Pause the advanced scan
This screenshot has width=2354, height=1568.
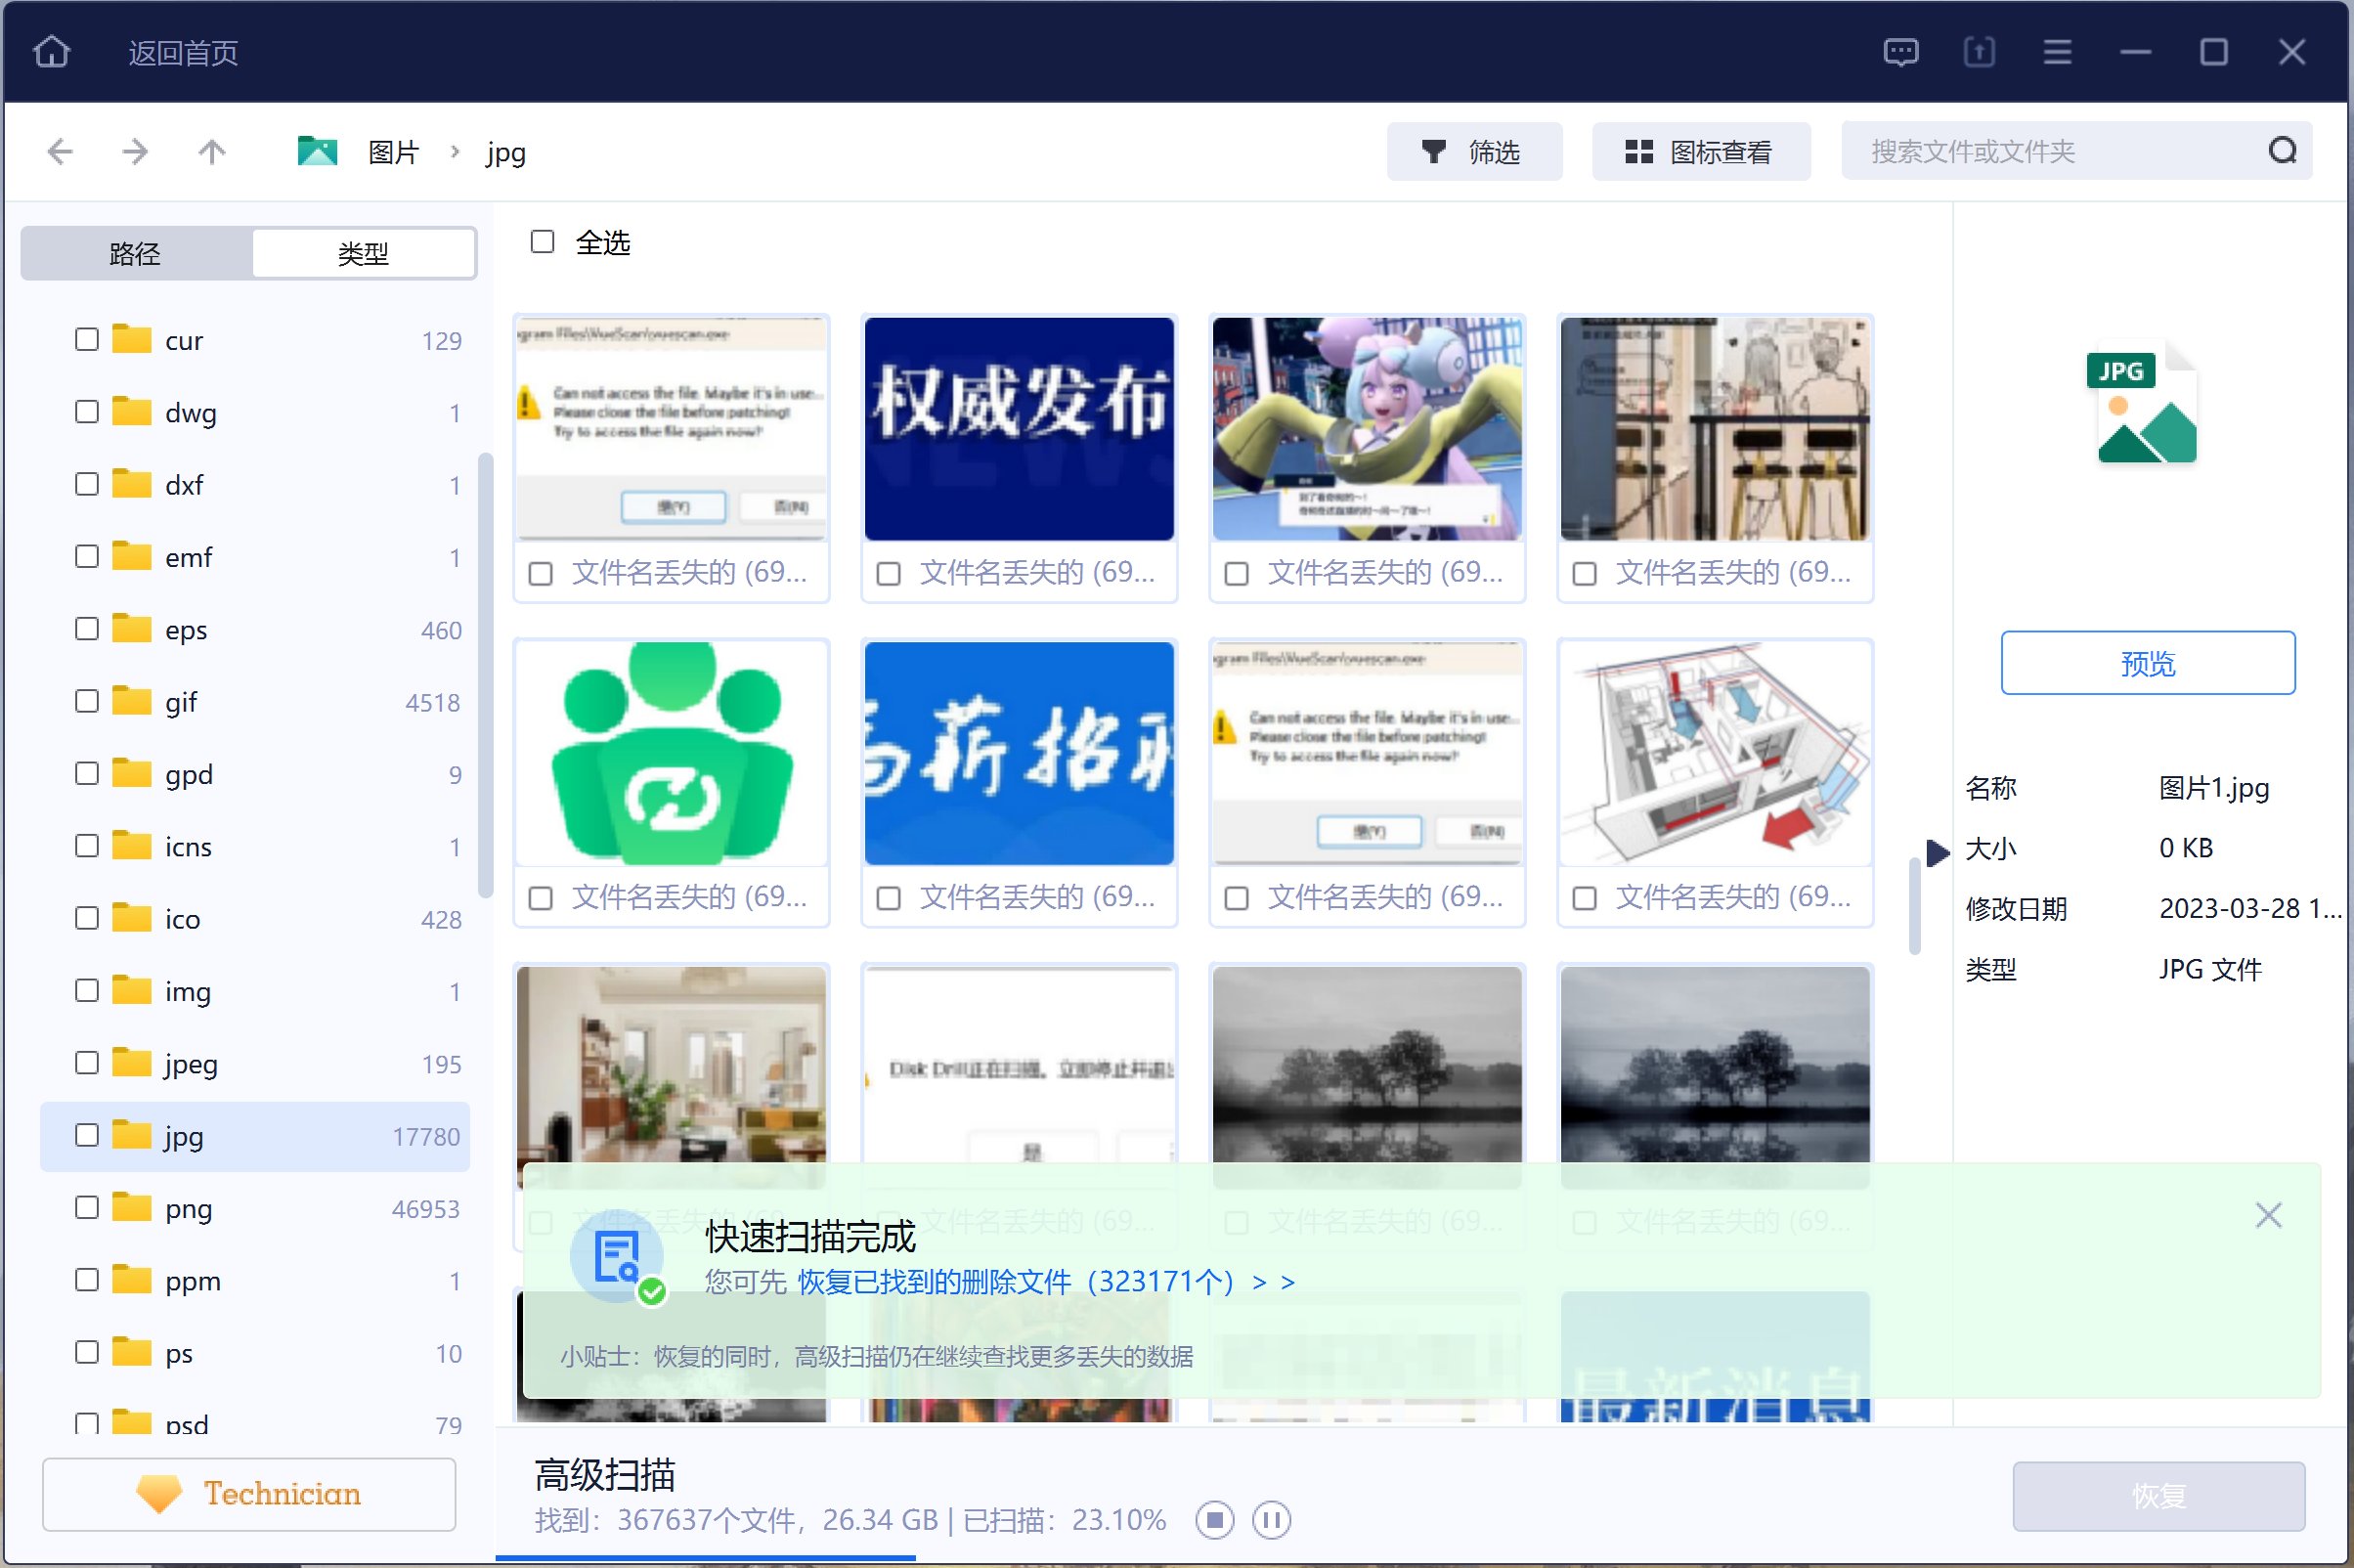(1271, 1520)
